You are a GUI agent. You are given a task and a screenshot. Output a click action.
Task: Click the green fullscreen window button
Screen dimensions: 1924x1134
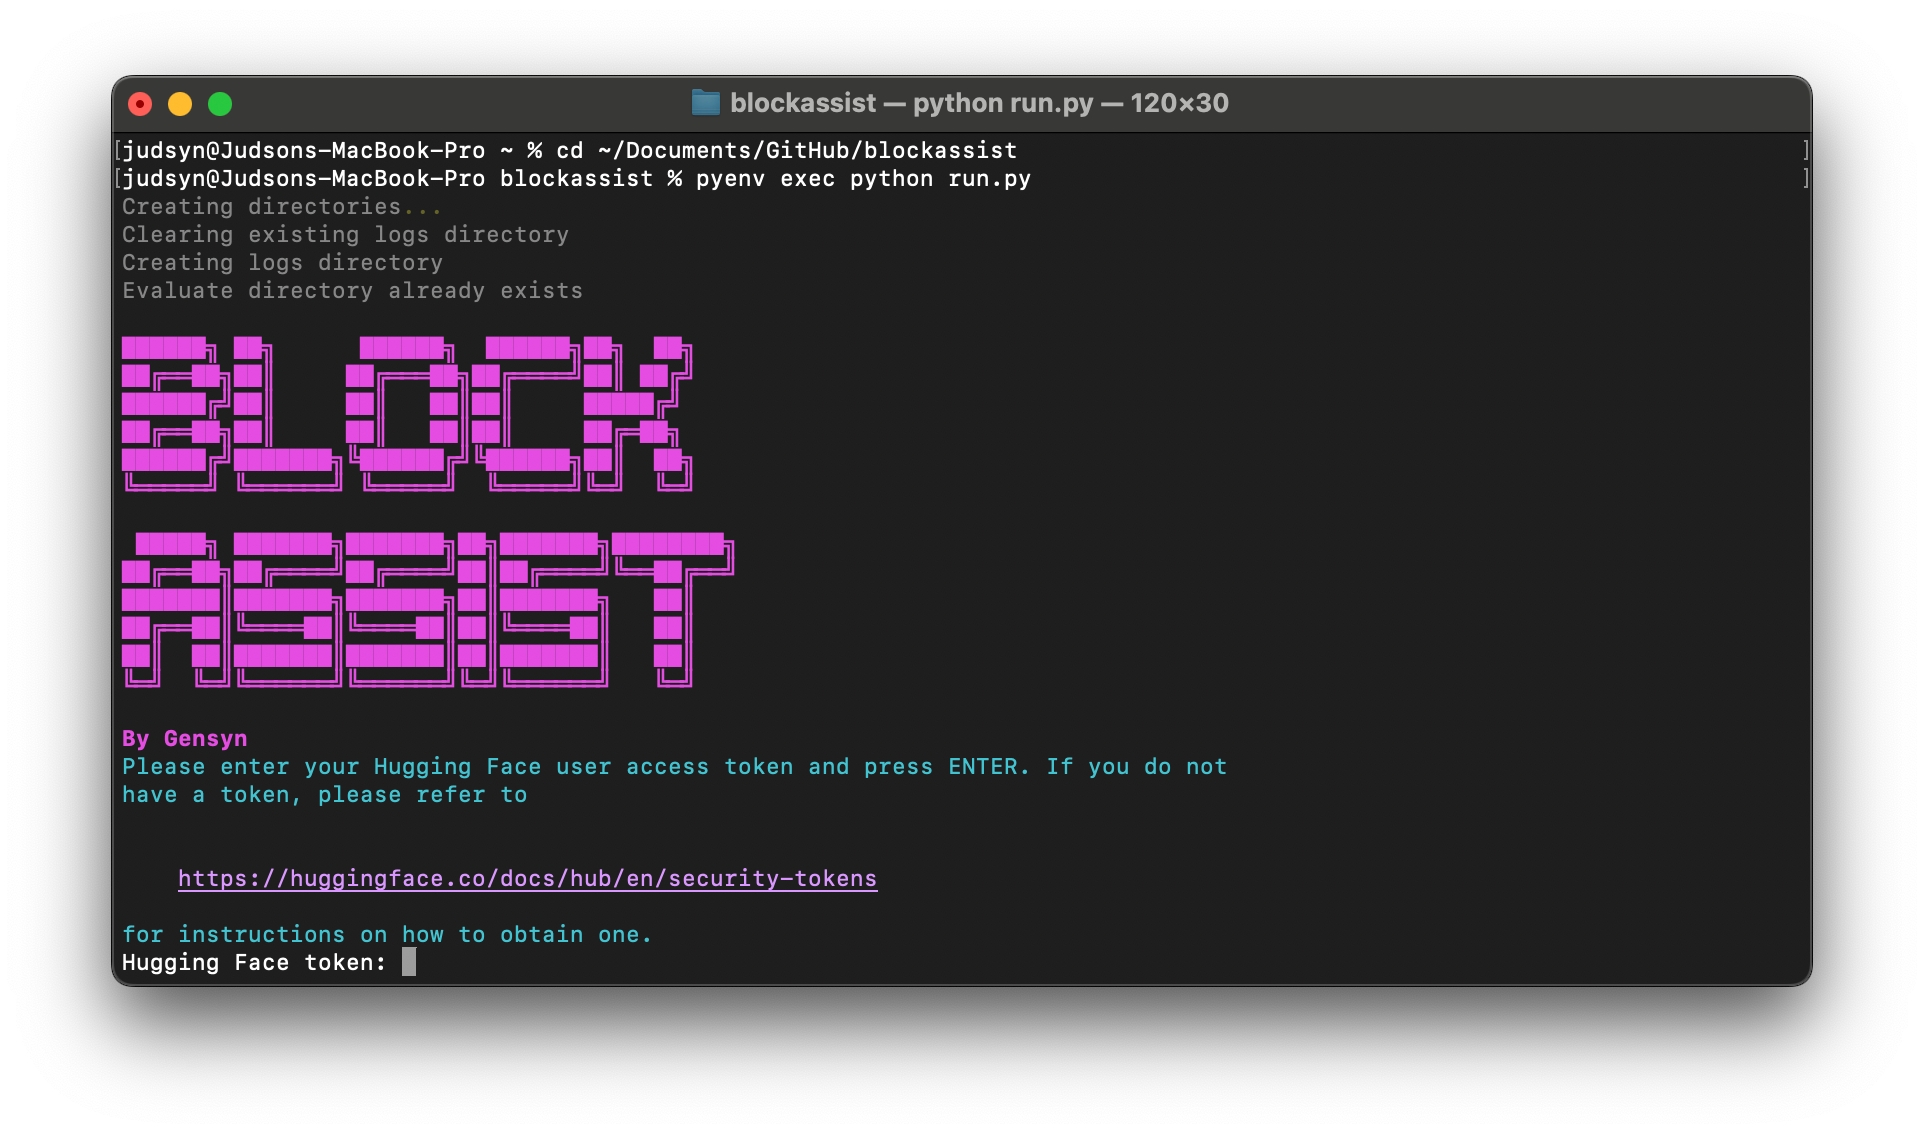[x=220, y=104]
